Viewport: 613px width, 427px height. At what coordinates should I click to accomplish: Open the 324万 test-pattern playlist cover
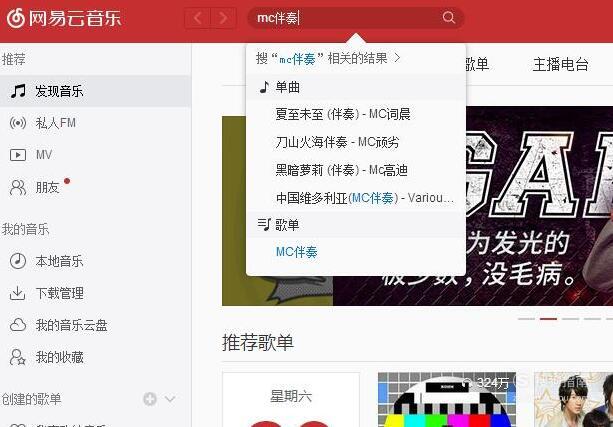click(446, 400)
